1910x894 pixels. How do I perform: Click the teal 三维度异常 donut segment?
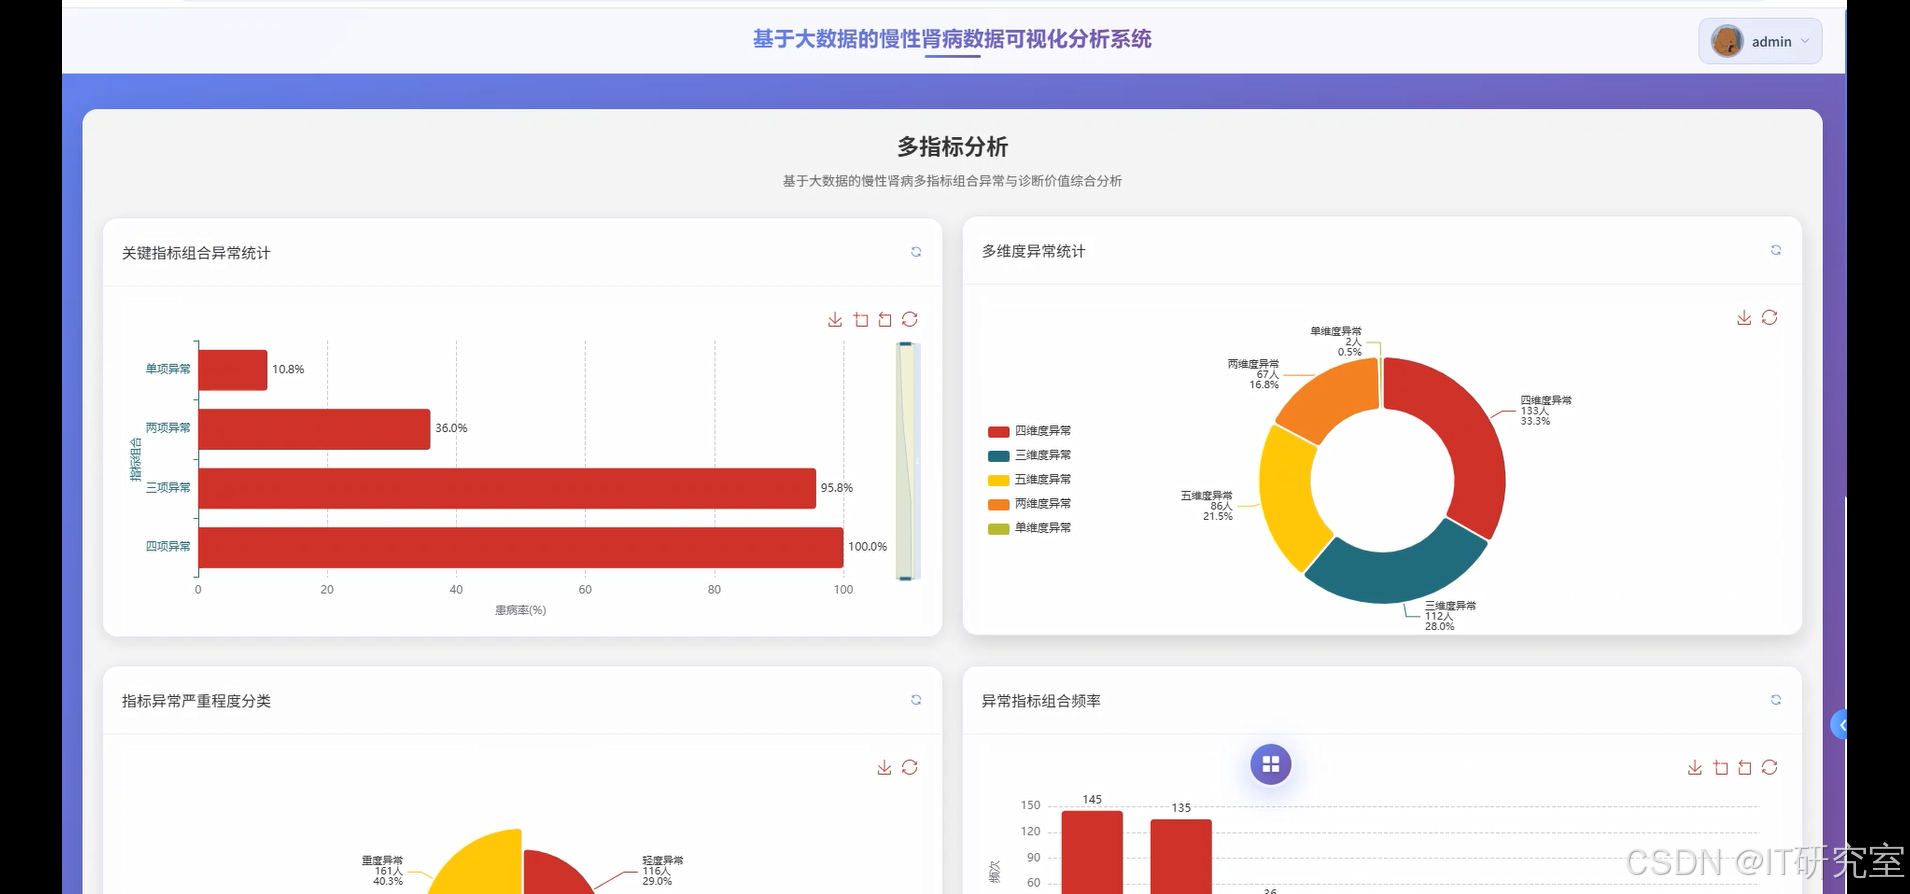coord(1395,575)
